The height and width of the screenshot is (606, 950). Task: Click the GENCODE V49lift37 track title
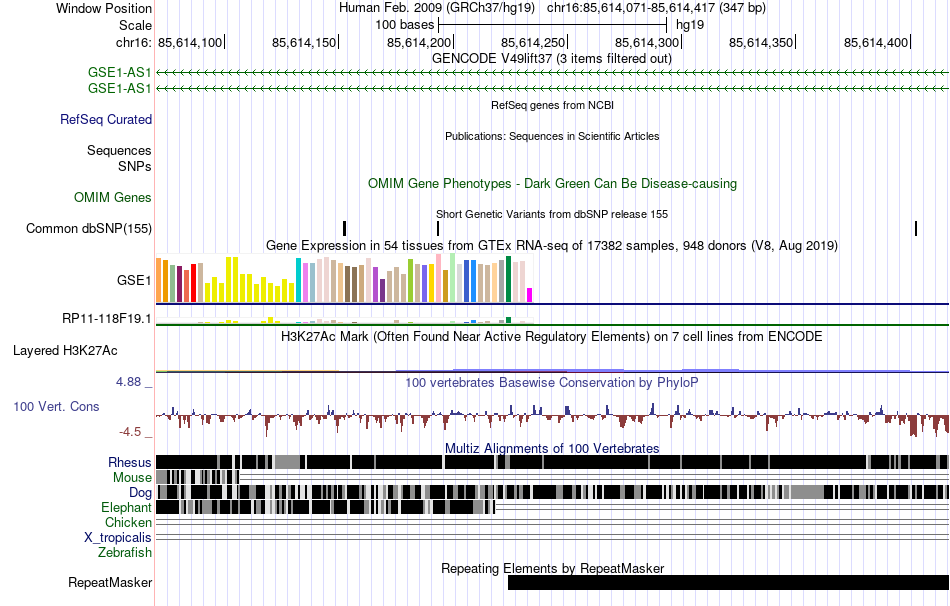click(x=551, y=59)
